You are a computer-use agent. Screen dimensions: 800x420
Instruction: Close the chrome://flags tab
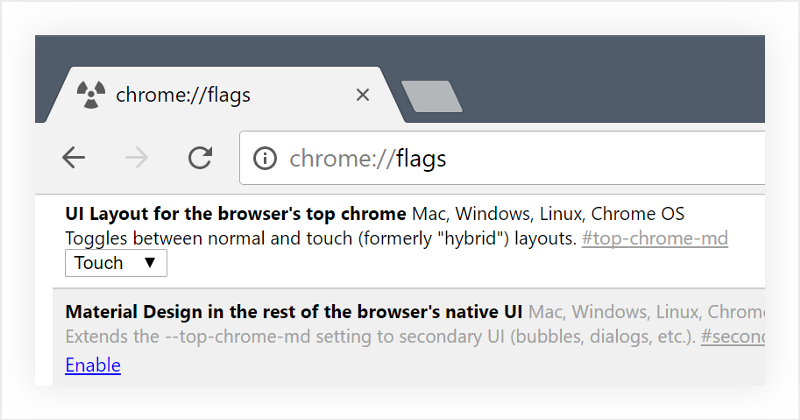[x=363, y=95]
